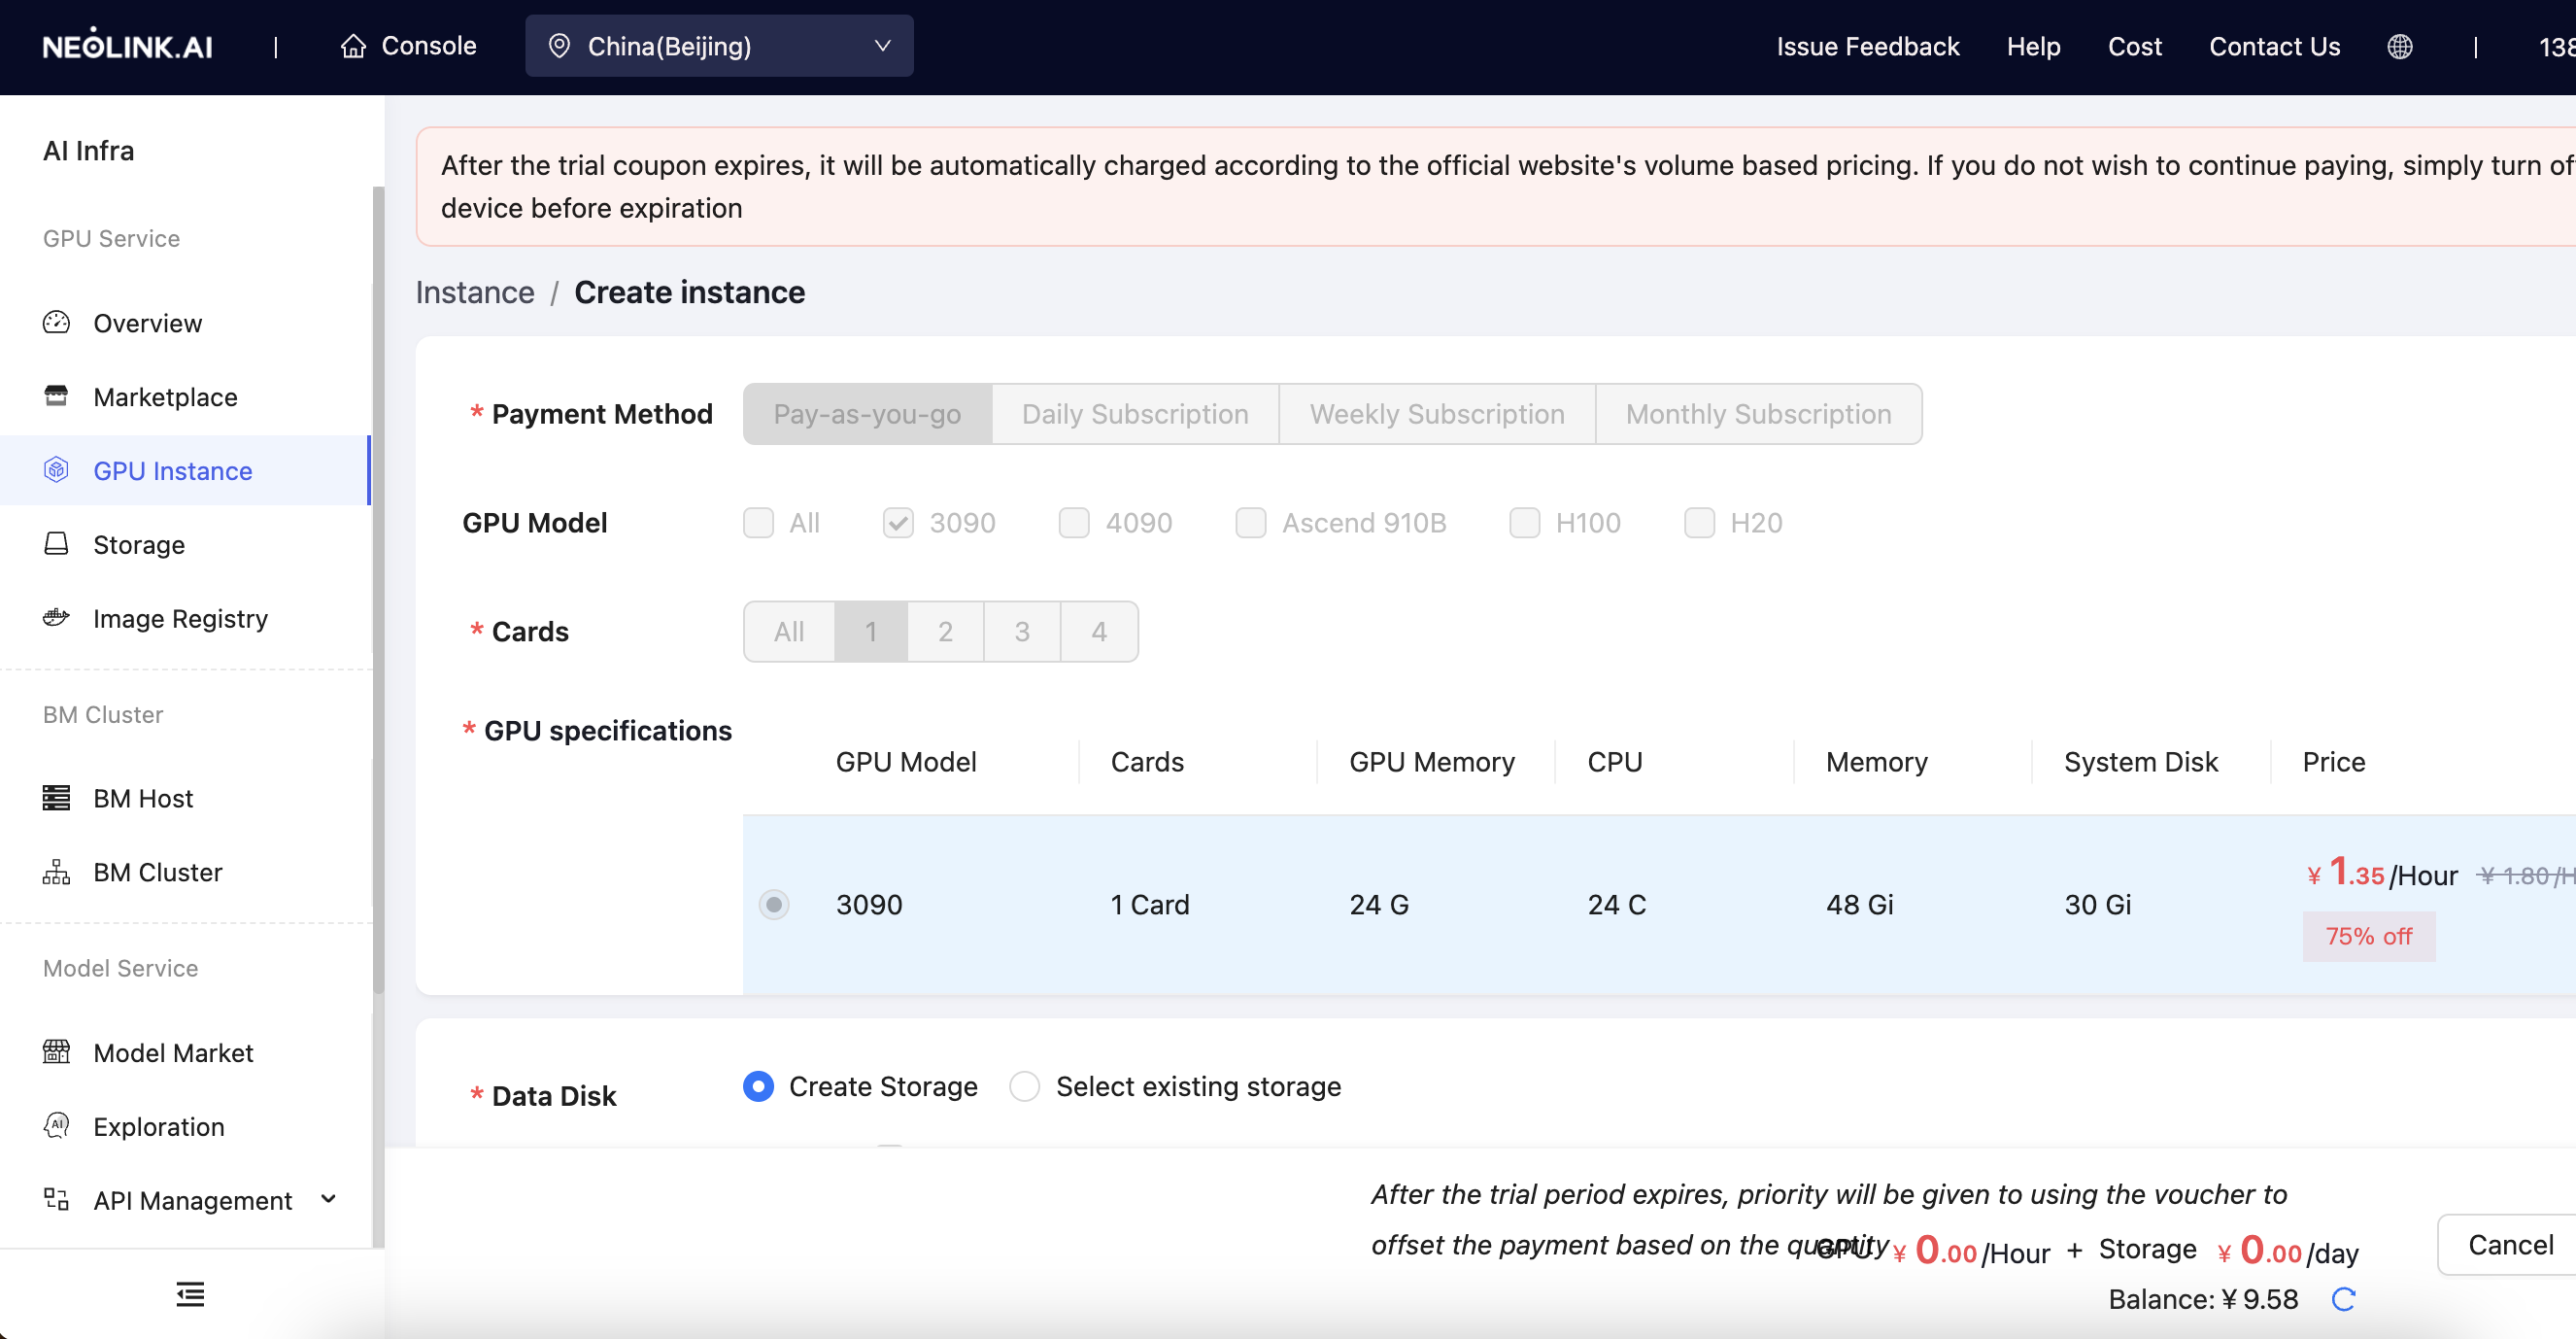This screenshot has height=1339, width=2576.
Task: Click the Cancel button
Action: point(2510,1244)
